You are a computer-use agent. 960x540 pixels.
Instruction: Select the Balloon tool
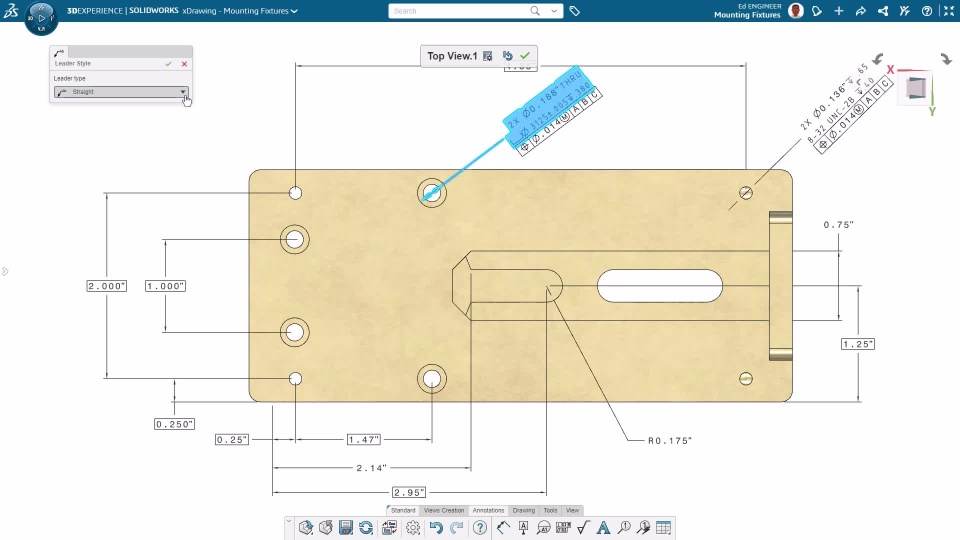(624, 528)
